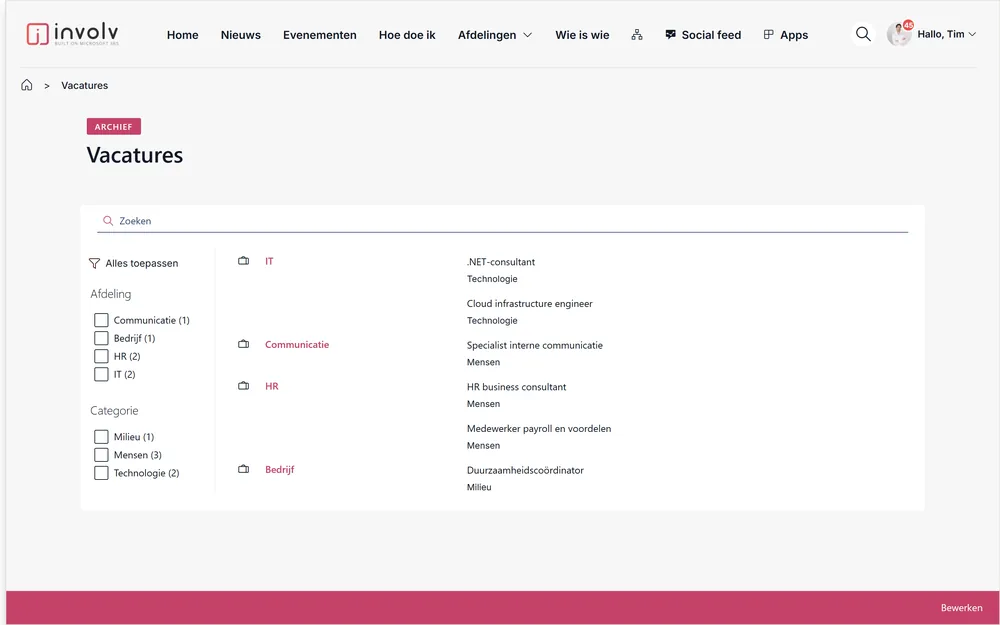Open the Evenementen menu item

point(320,35)
